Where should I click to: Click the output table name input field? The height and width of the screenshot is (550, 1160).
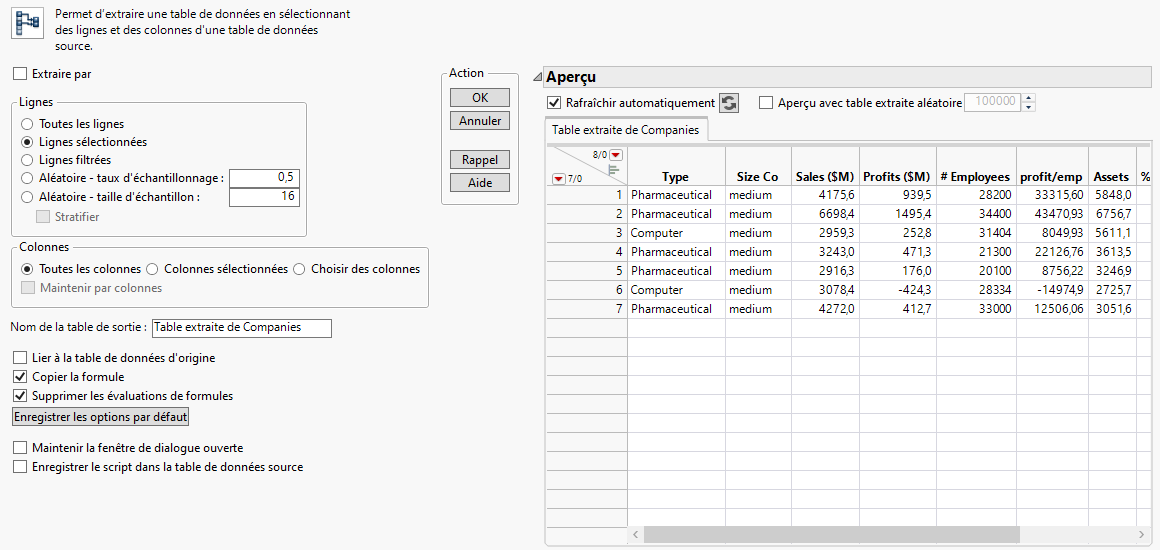(x=241, y=328)
